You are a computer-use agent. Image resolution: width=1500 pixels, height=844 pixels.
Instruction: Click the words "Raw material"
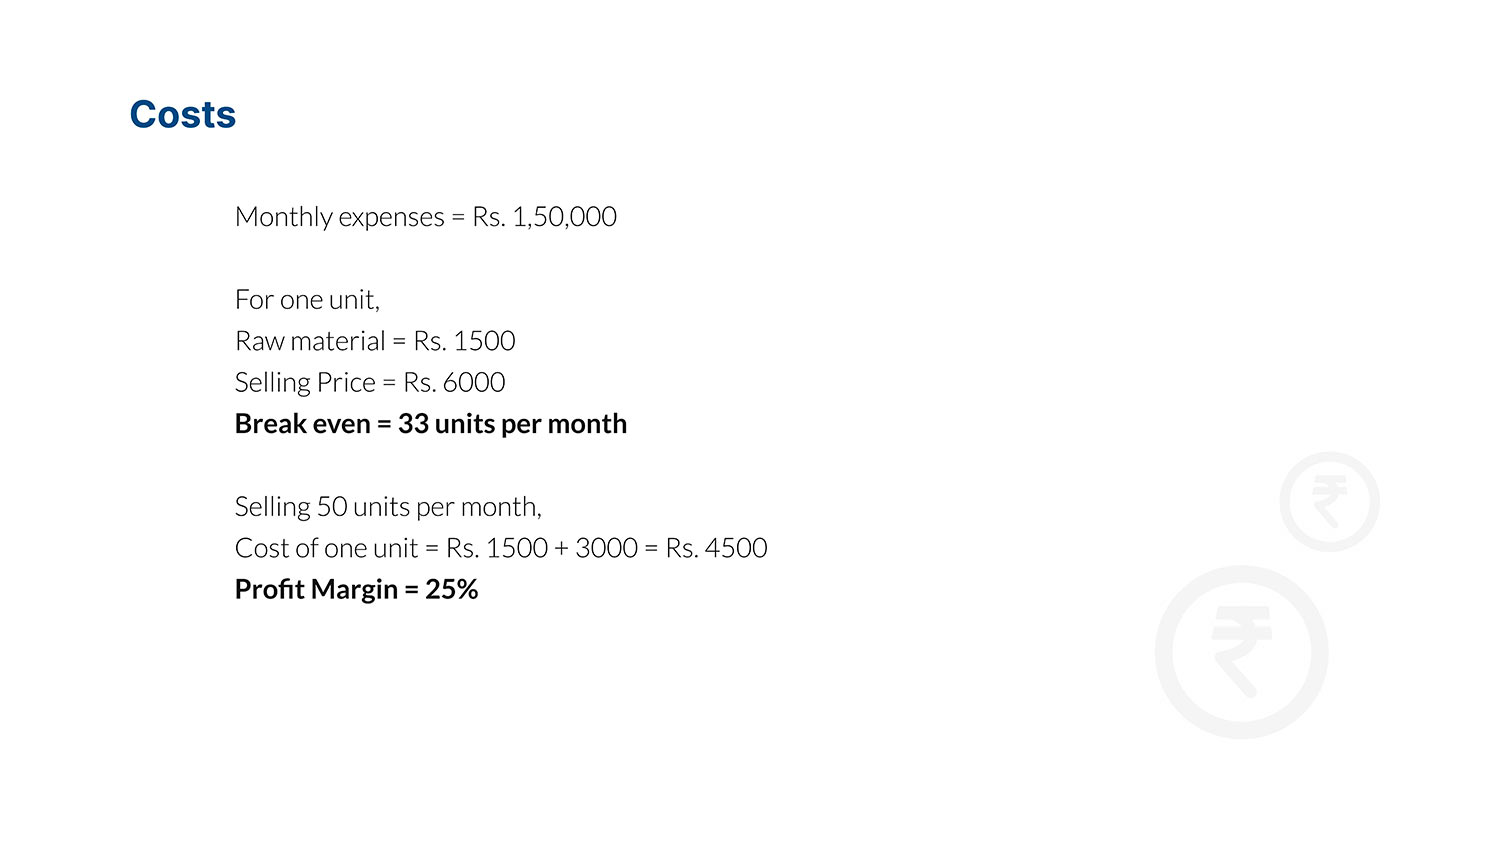[x=310, y=341]
